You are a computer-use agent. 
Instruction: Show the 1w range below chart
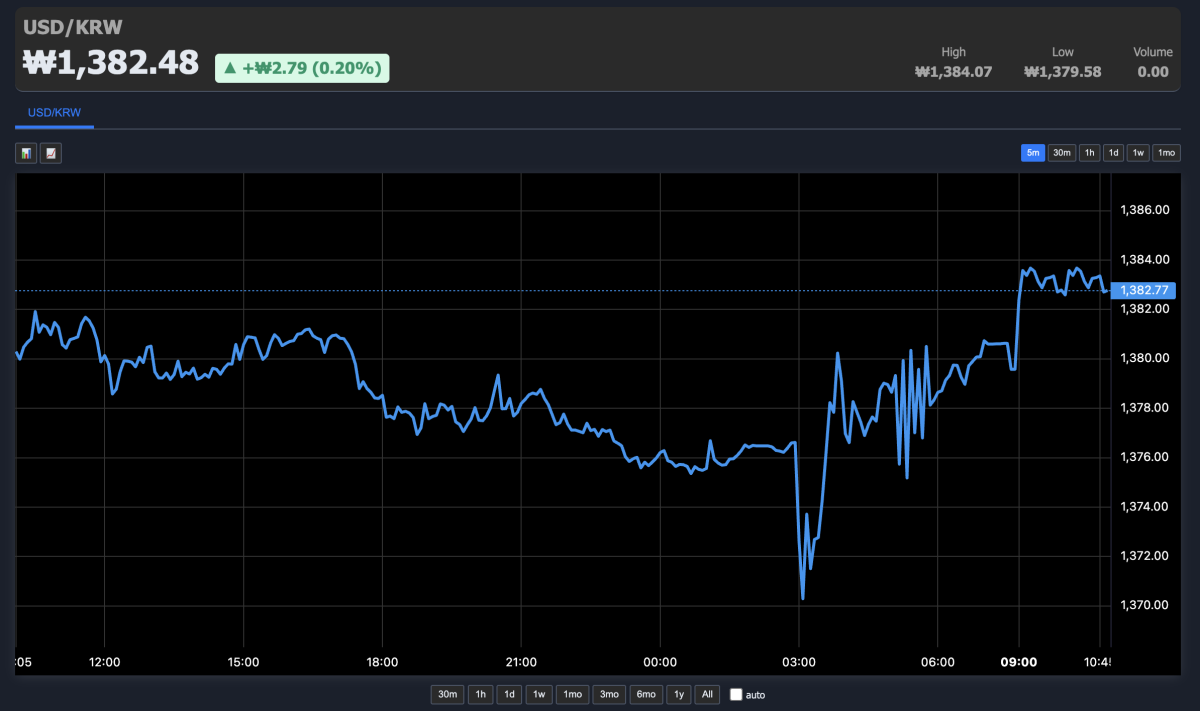tap(539, 695)
